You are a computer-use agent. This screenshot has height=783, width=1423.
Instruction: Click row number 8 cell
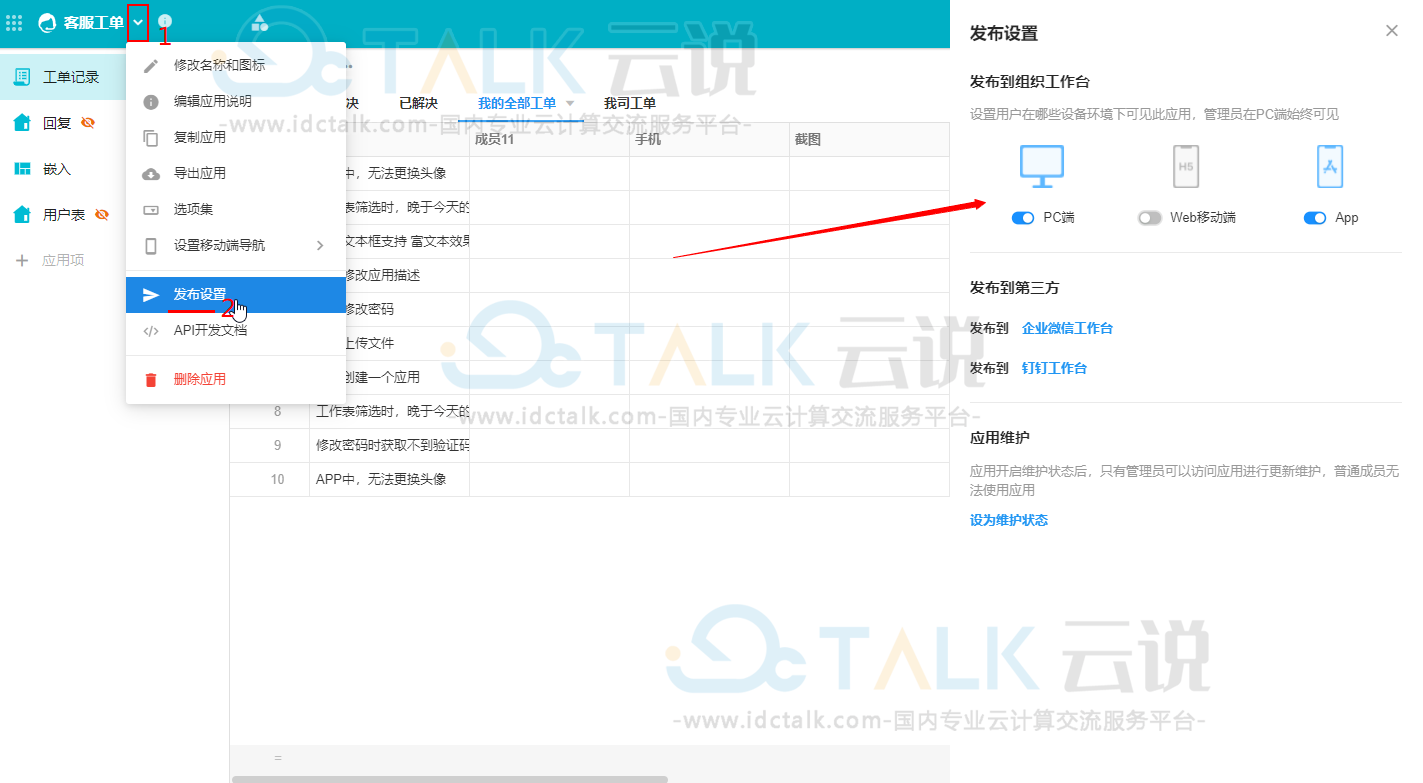pyautogui.click(x=277, y=411)
